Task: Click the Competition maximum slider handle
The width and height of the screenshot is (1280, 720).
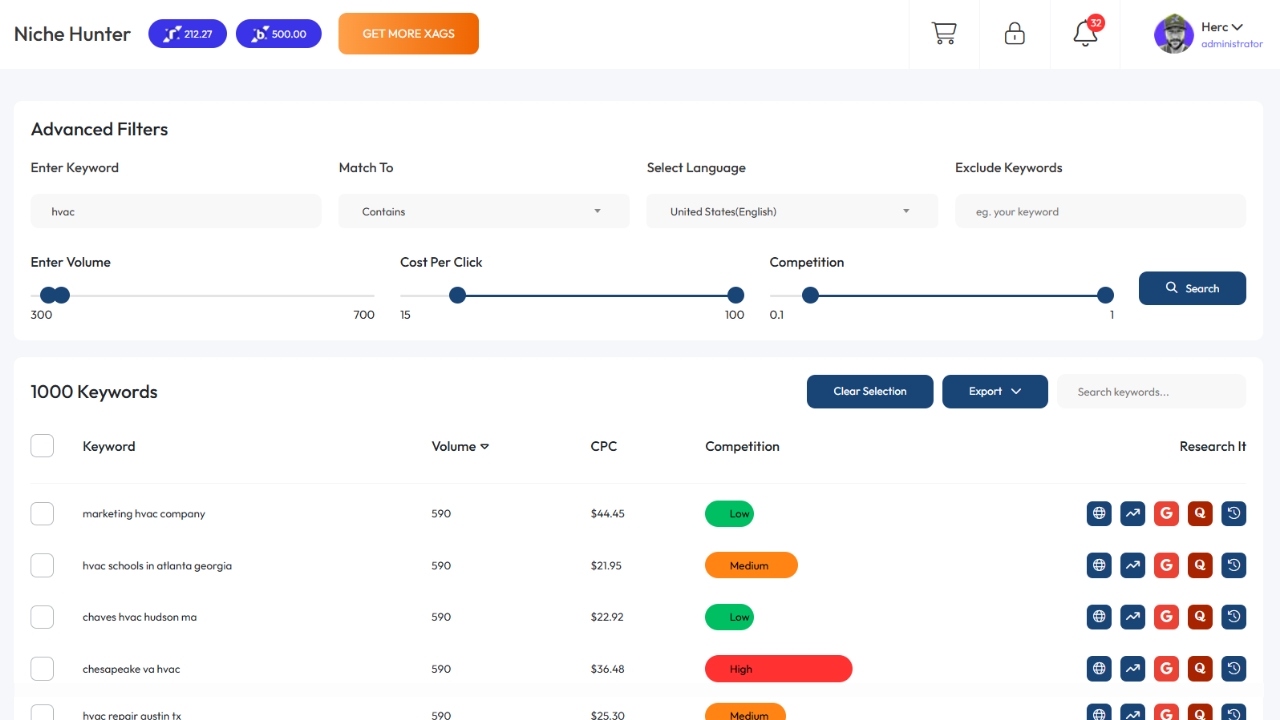Action: [x=1105, y=295]
